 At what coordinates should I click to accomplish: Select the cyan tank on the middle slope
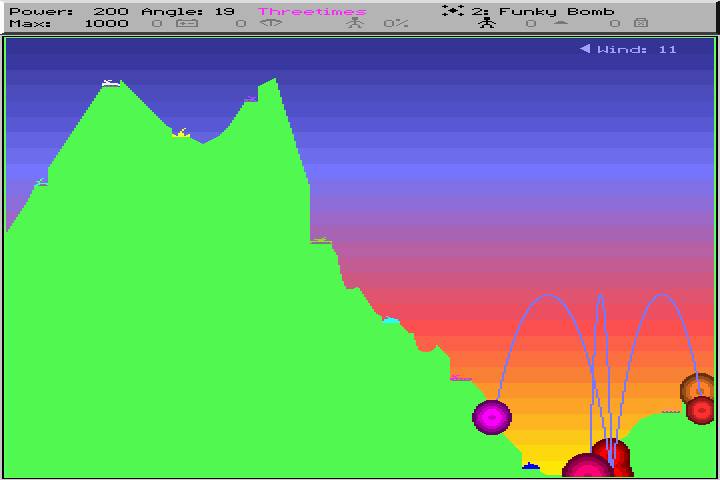pyautogui.click(x=390, y=320)
